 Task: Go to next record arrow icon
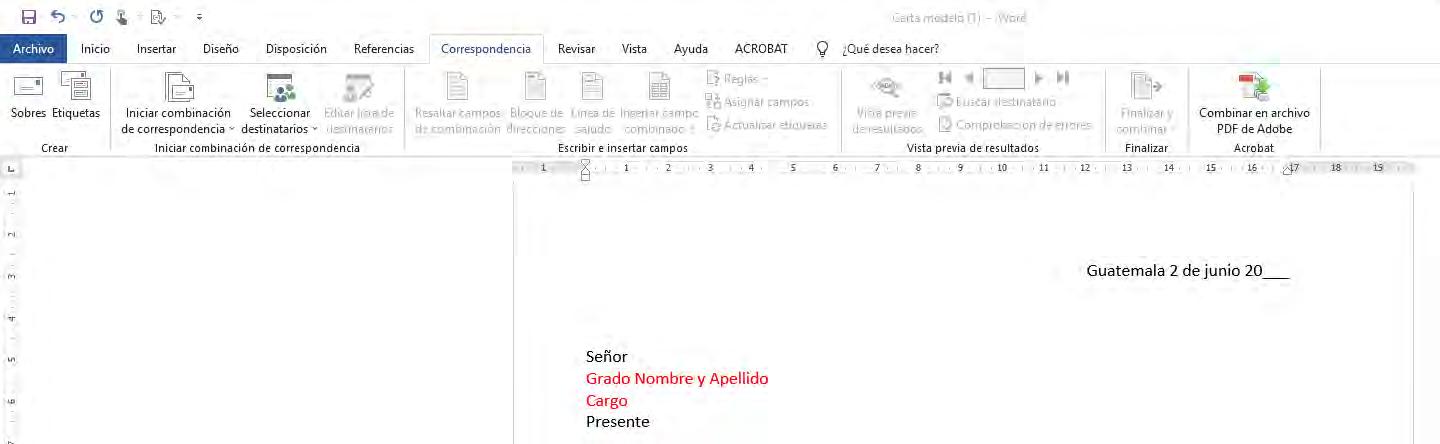1040,78
